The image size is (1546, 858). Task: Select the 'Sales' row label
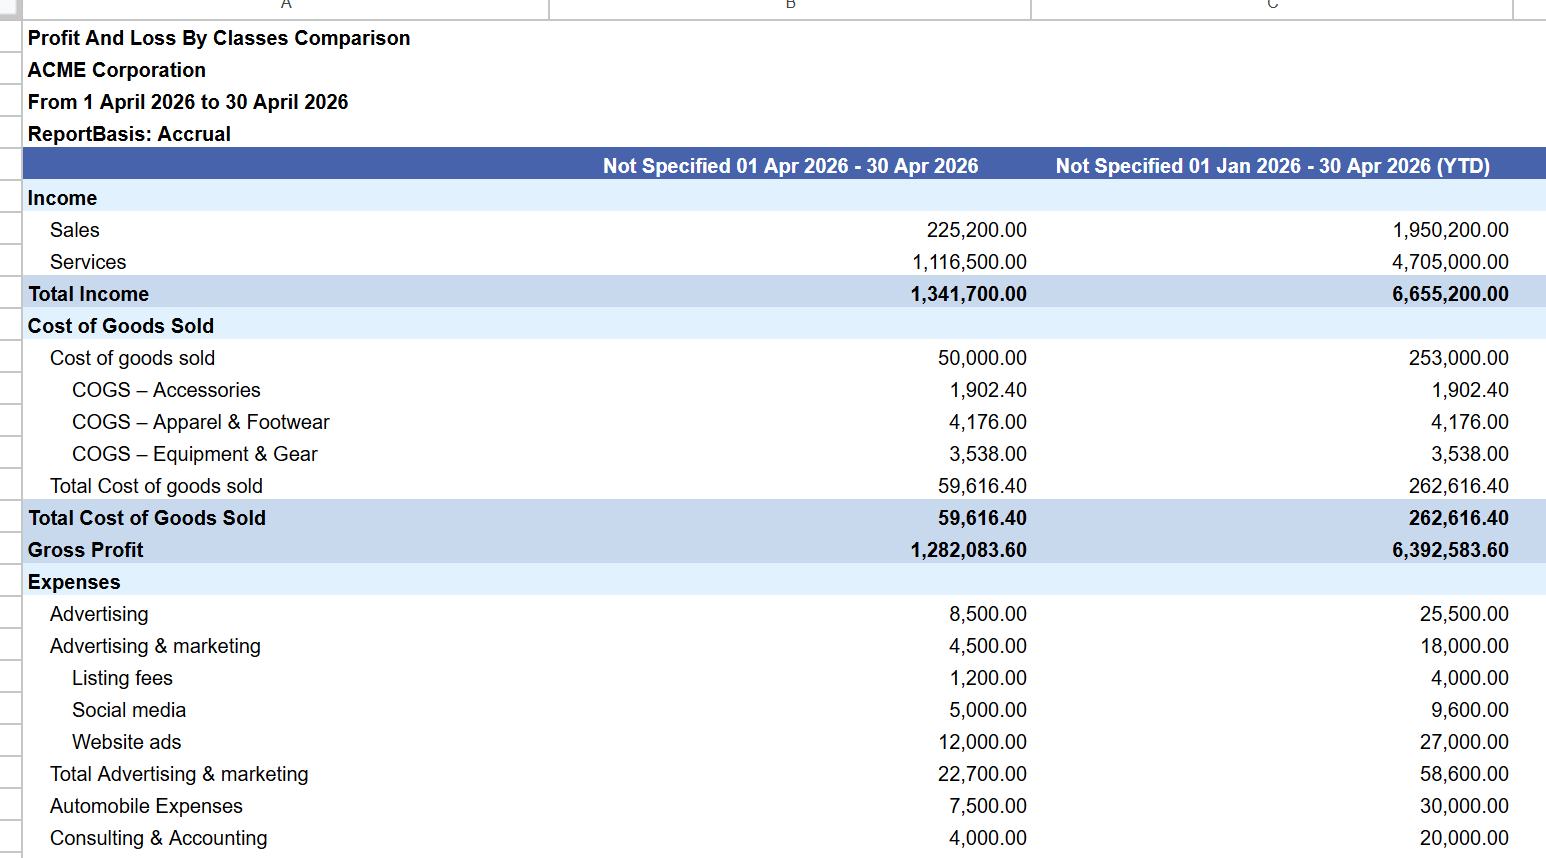click(x=75, y=230)
